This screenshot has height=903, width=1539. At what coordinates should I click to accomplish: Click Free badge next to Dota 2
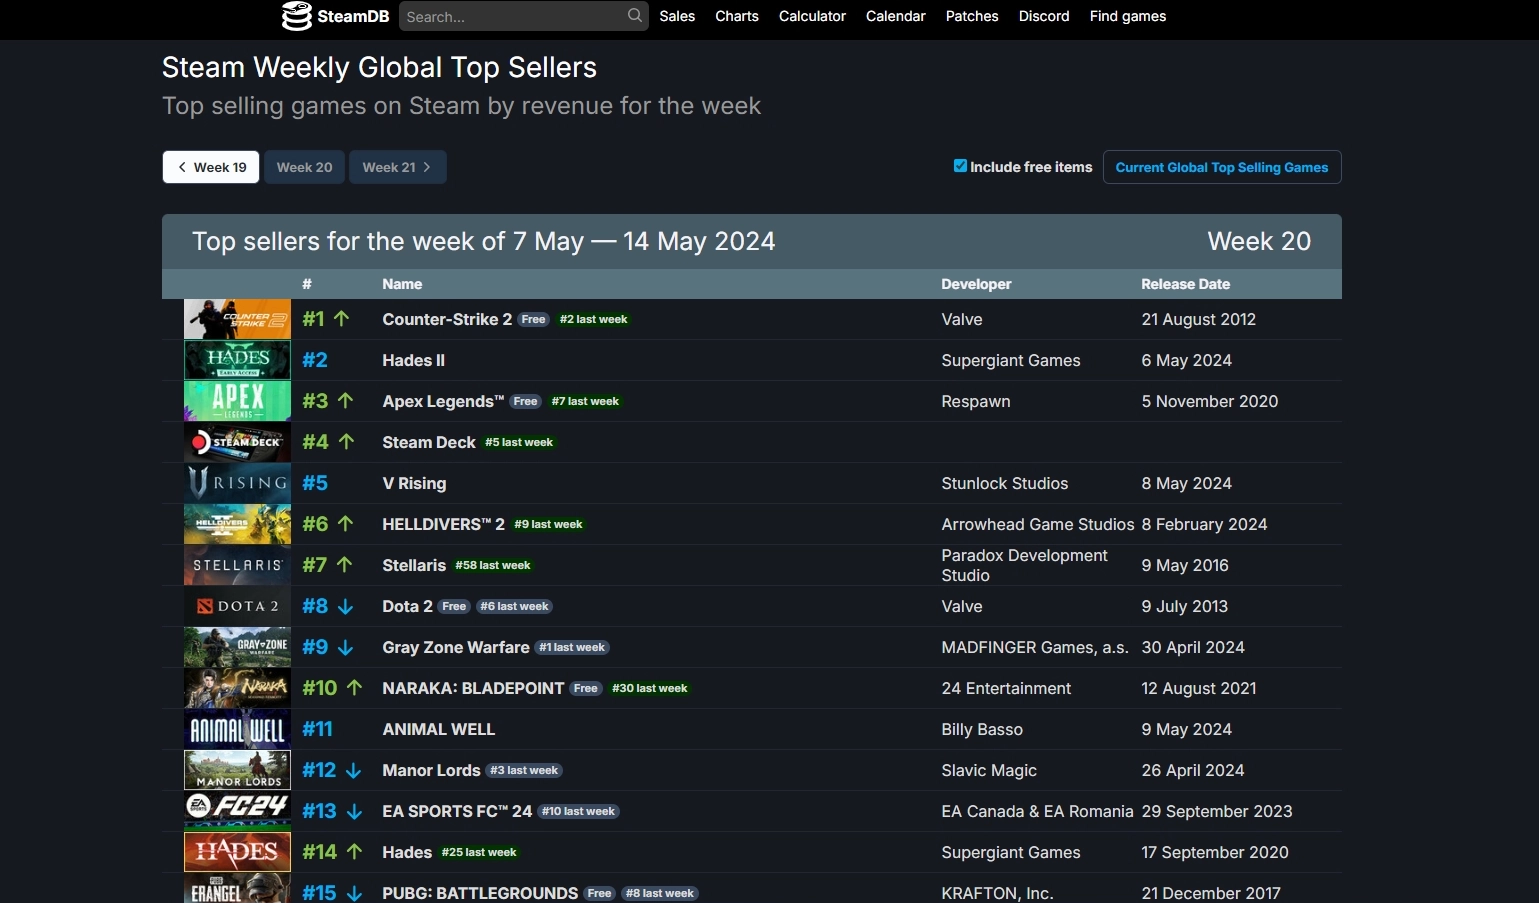(x=454, y=607)
